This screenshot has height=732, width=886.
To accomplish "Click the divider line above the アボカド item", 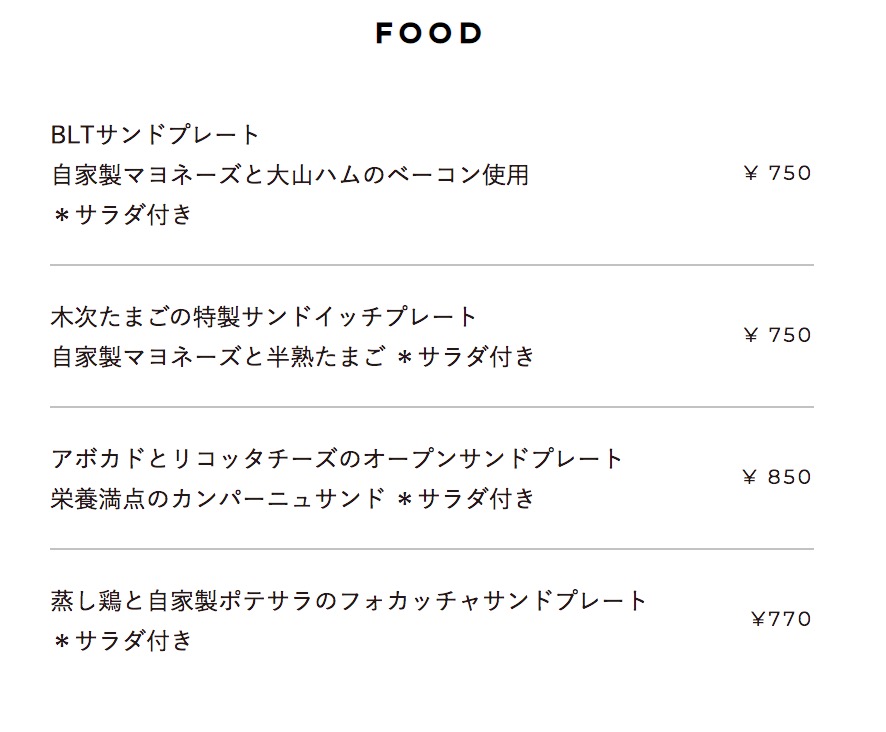I will [432, 407].
